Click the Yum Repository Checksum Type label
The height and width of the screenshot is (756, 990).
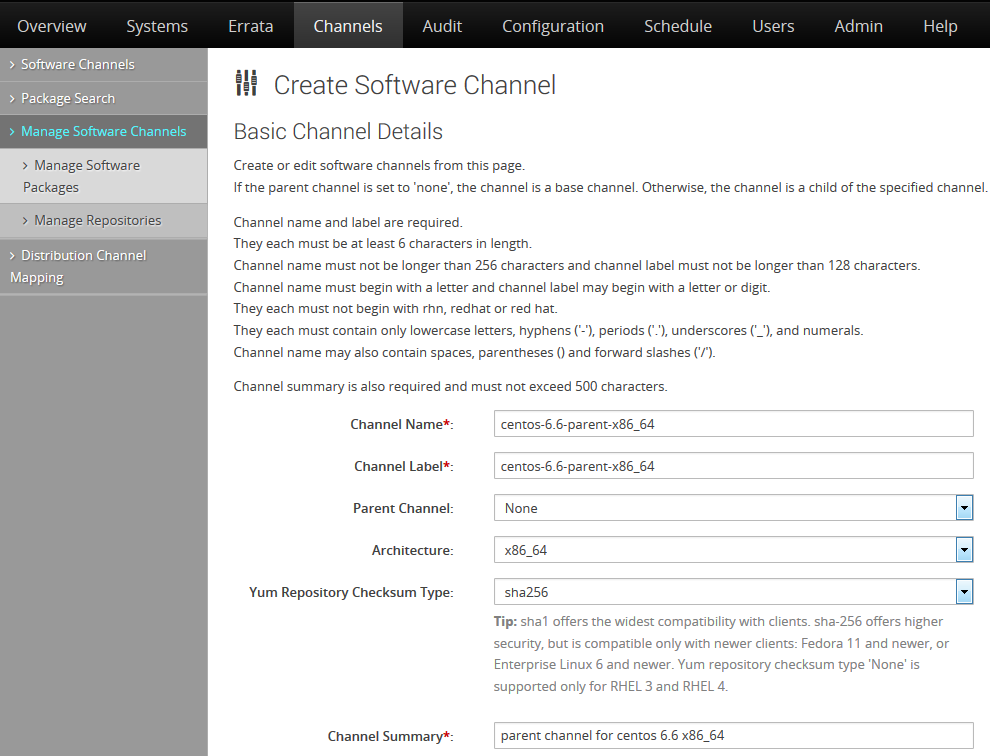tap(351, 592)
